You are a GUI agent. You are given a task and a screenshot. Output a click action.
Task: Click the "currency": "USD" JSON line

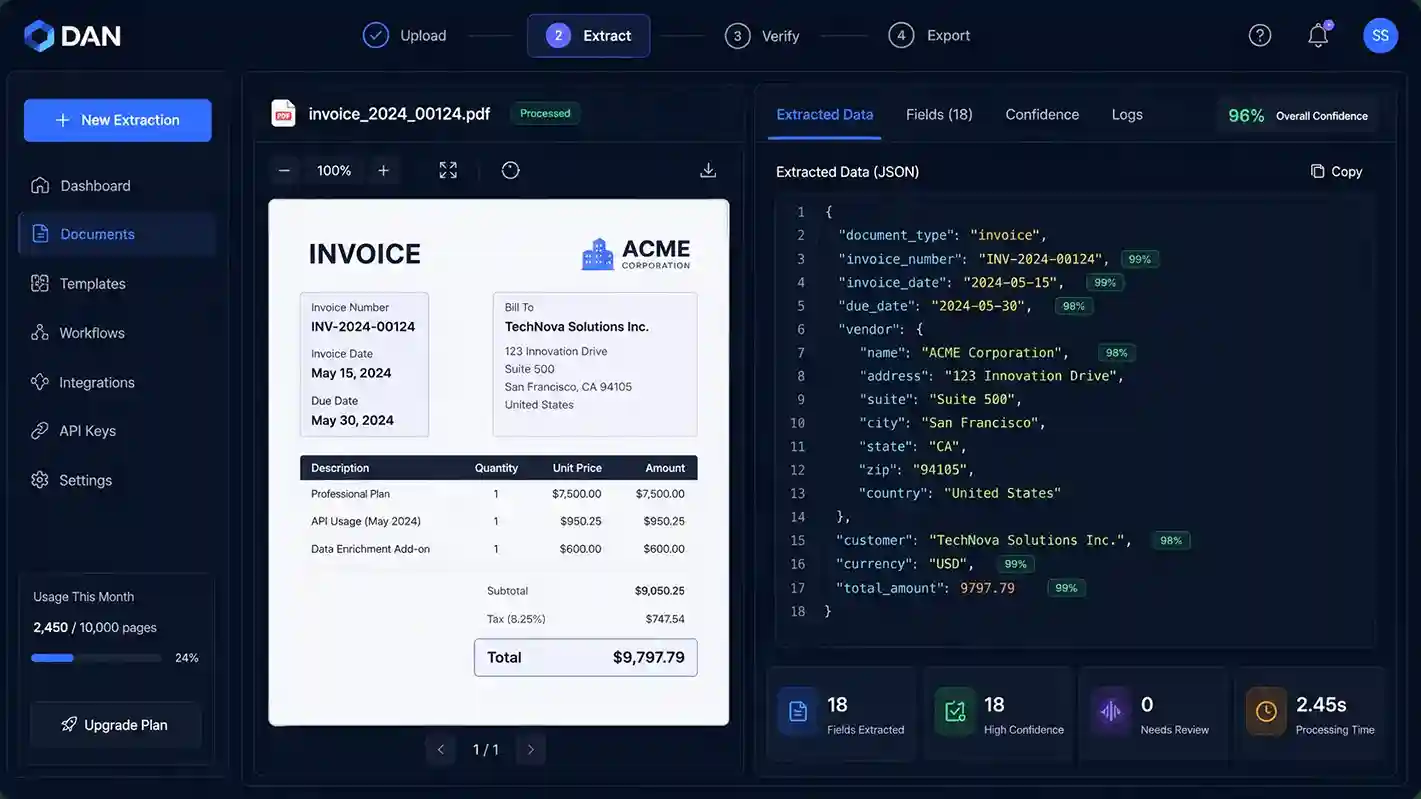point(905,564)
